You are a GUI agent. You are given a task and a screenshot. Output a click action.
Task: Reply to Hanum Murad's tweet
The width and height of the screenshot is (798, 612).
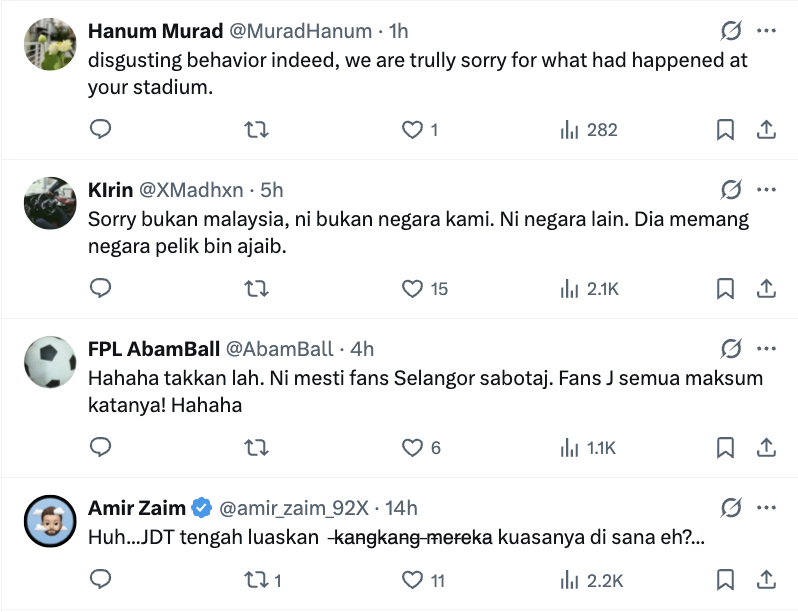(x=100, y=130)
